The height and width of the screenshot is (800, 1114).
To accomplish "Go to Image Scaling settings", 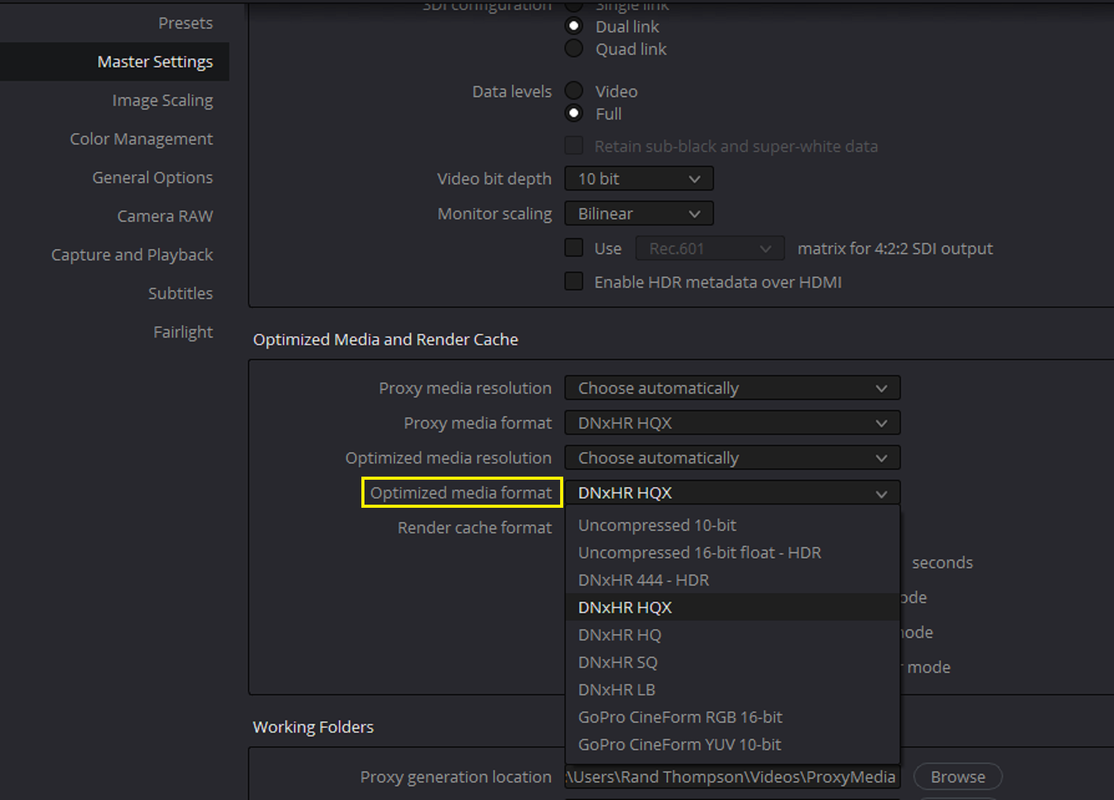I will pyautogui.click(x=162, y=101).
